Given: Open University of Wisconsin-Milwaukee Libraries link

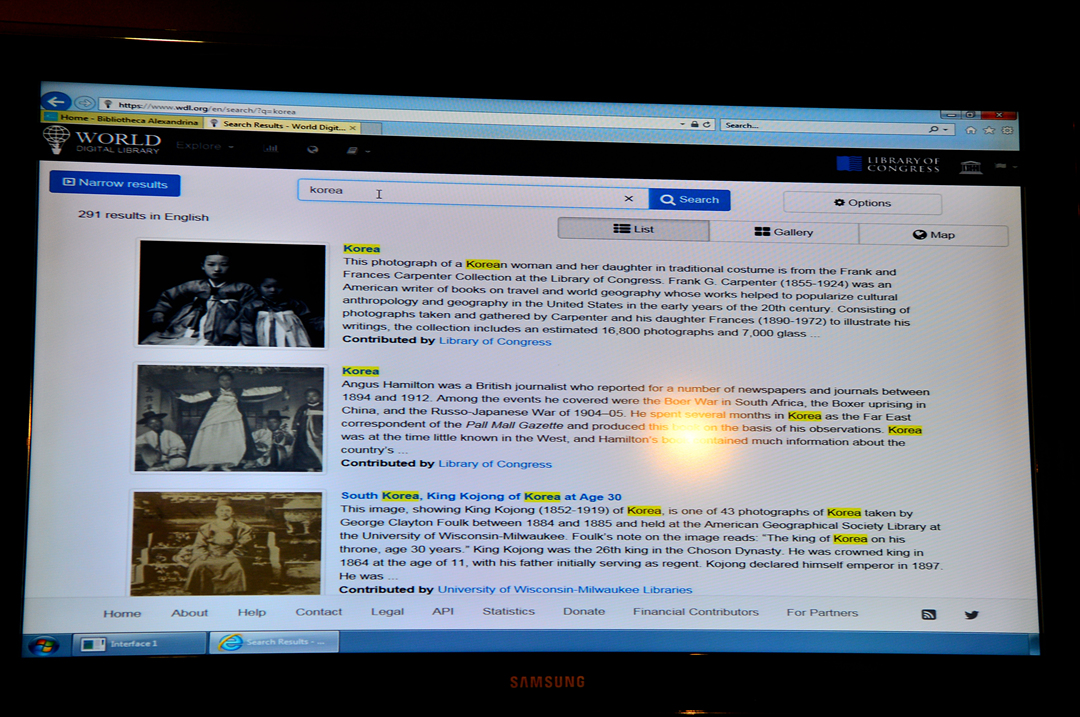Looking at the screenshot, I should [x=565, y=590].
